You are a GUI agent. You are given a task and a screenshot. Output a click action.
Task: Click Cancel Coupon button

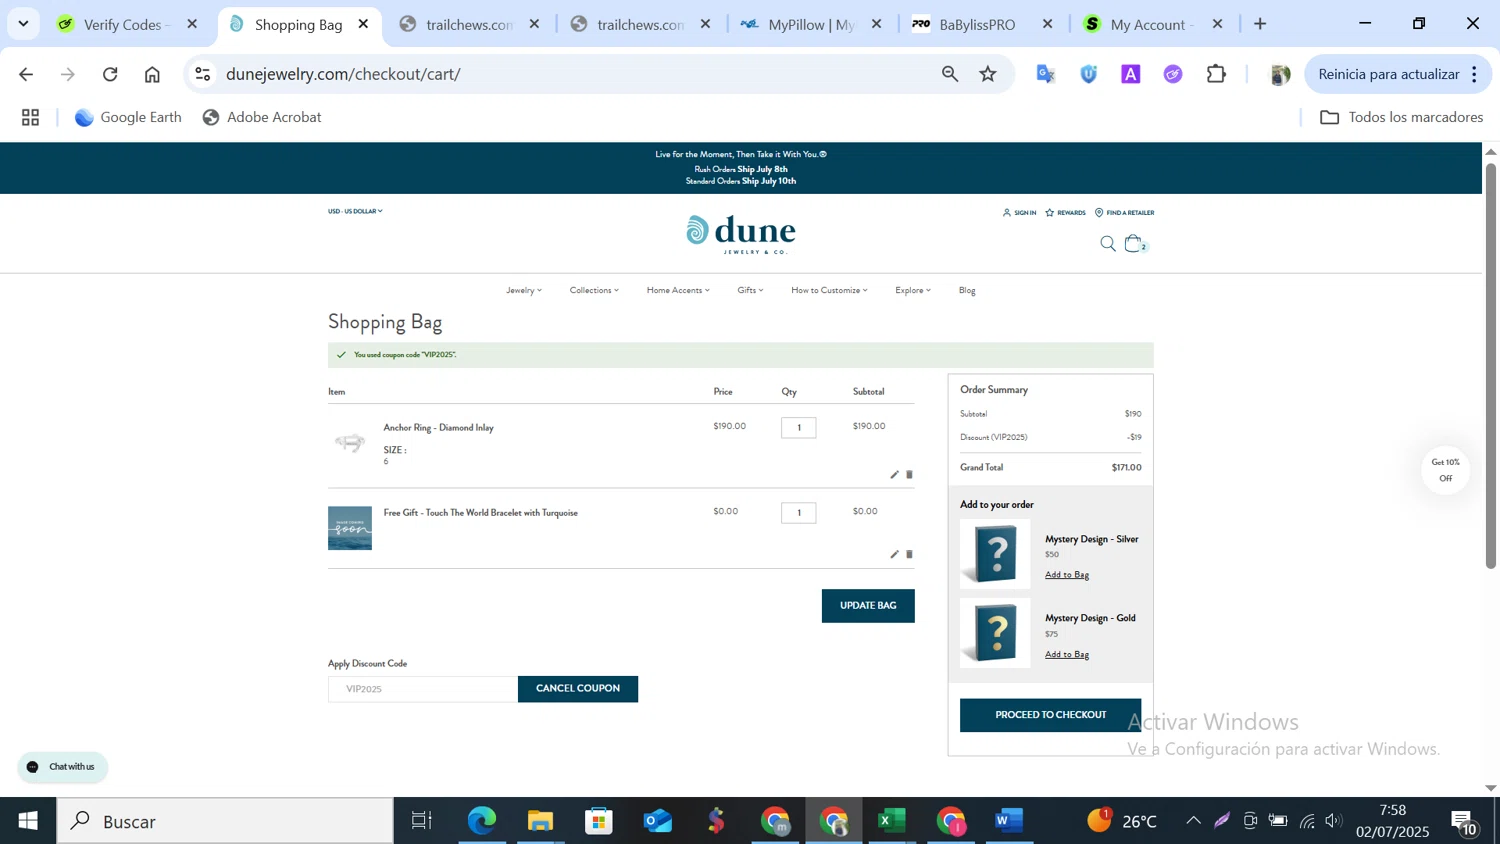click(578, 689)
